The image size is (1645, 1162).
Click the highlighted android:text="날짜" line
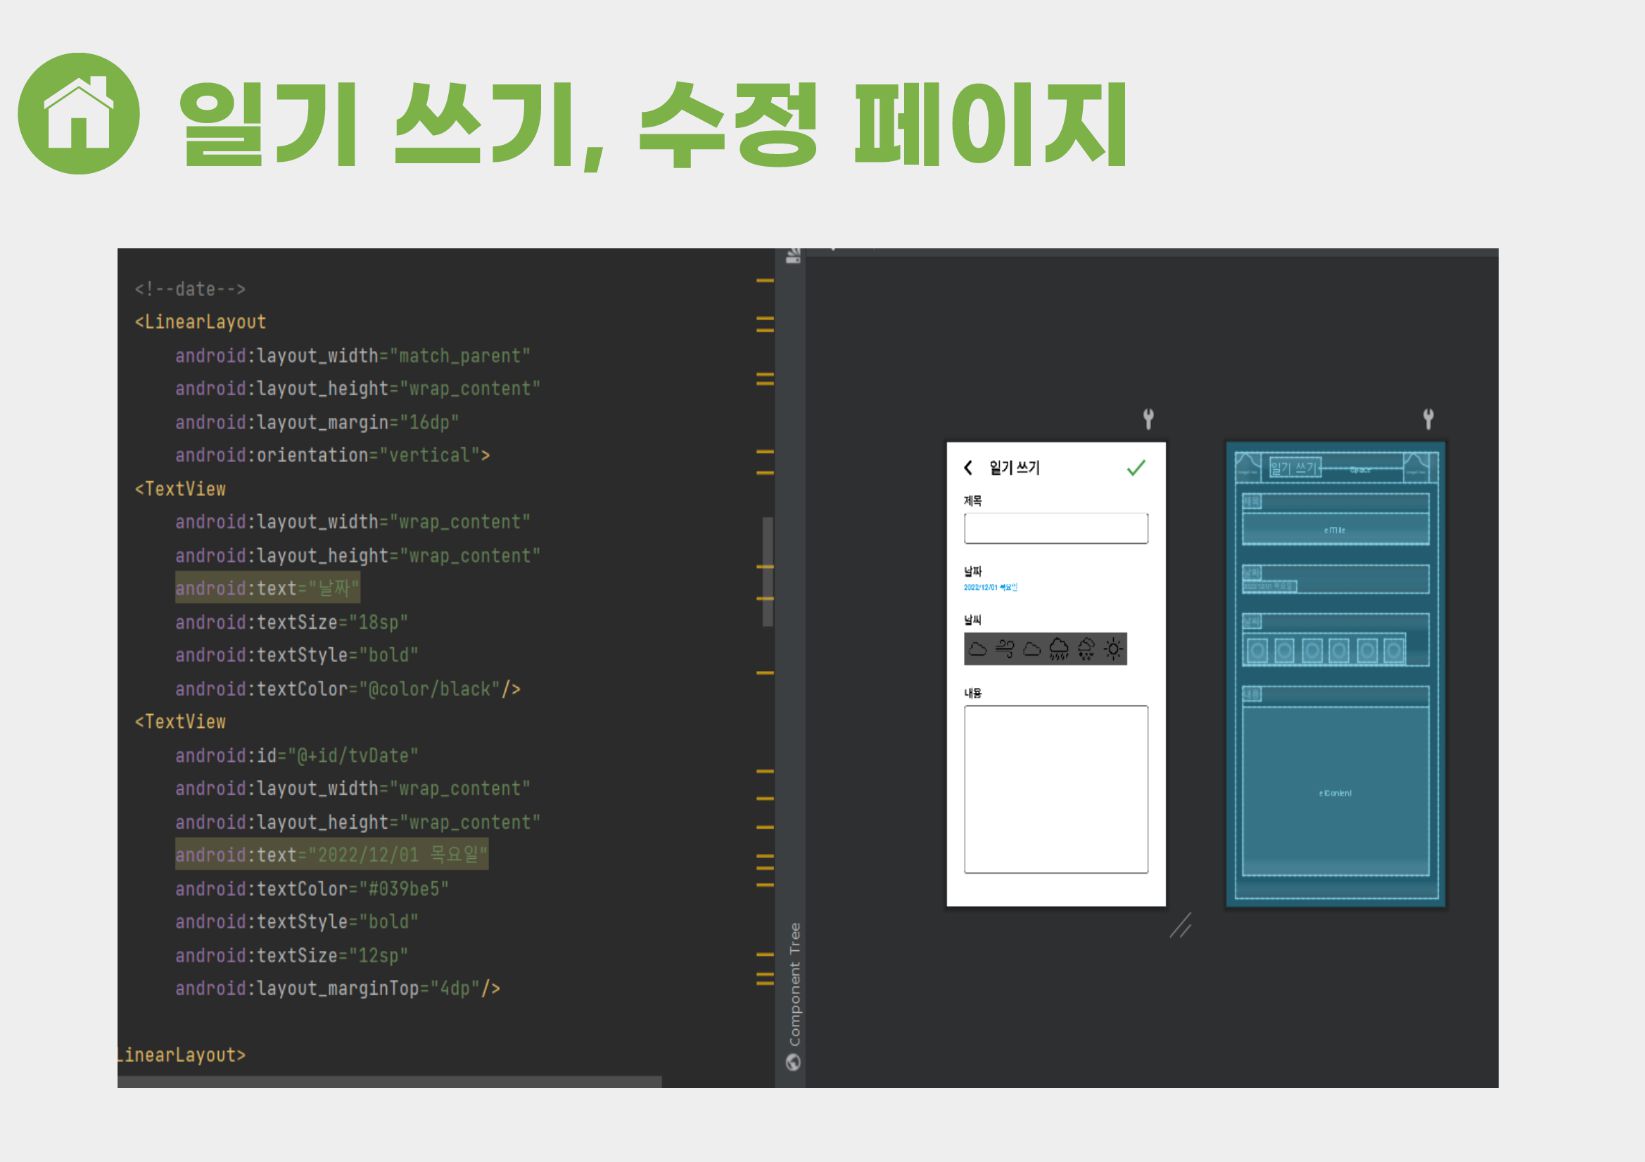point(267,588)
